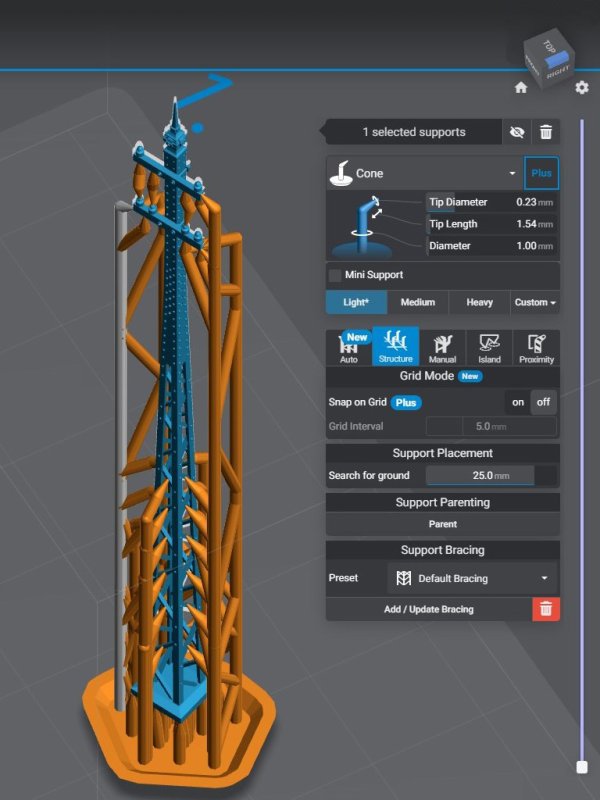Click the red delete bracing button

click(546, 609)
